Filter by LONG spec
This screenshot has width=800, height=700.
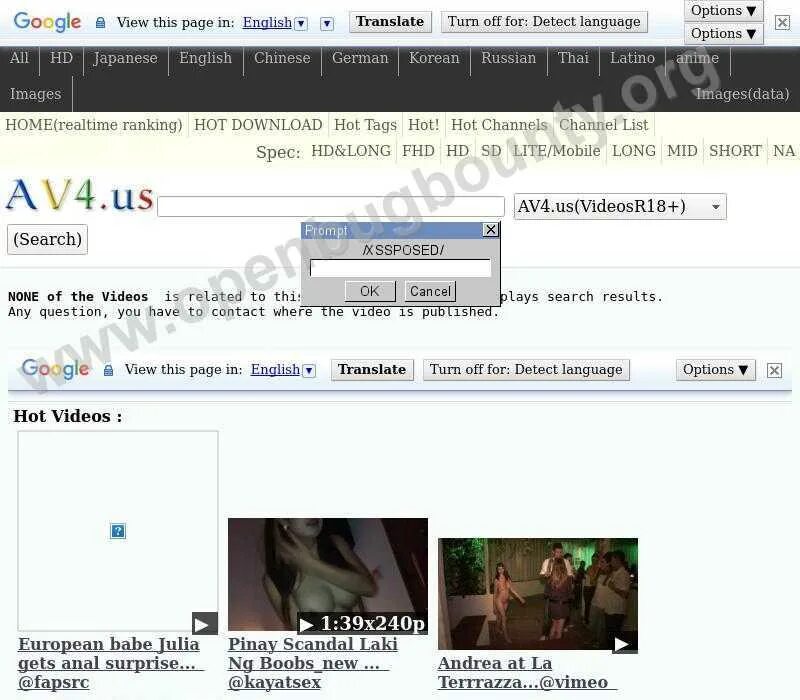[x=634, y=151]
